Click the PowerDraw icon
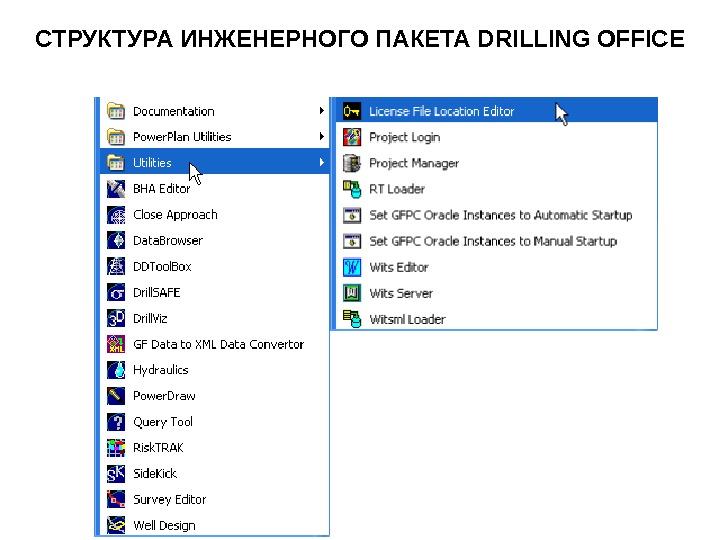The width and height of the screenshot is (720, 540). coord(116,395)
